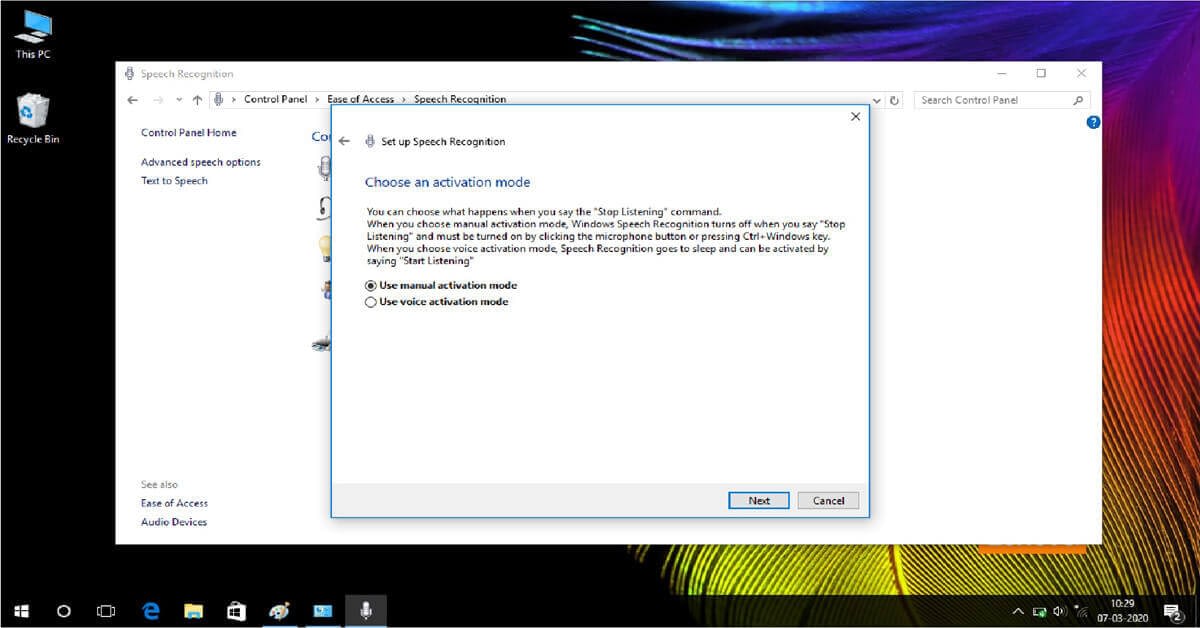Click the Next button in setup dialog
The height and width of the screenshot is (628, 1200).
(759, 500)
